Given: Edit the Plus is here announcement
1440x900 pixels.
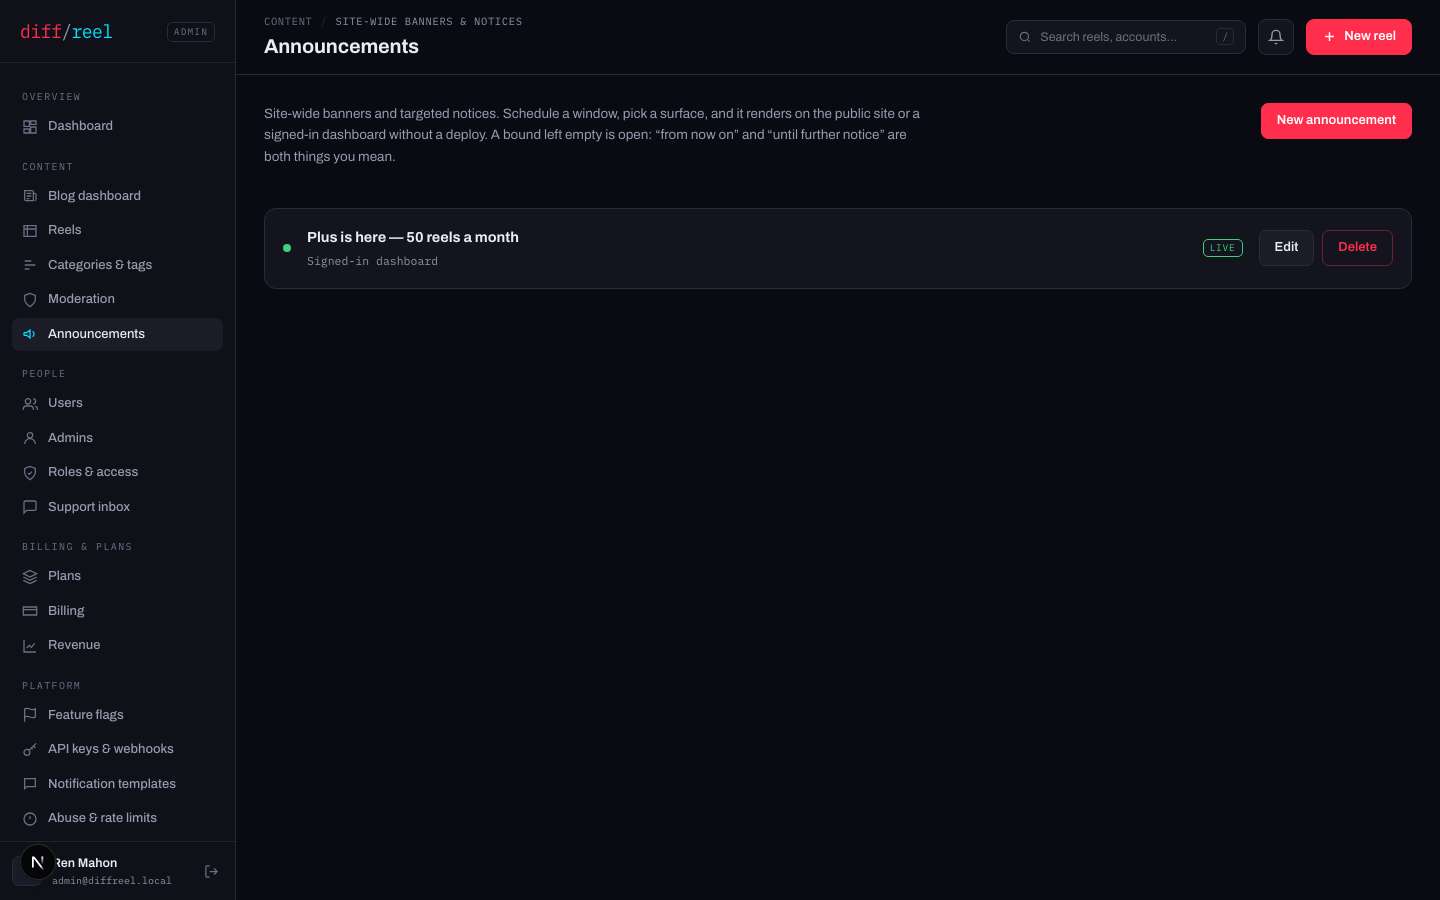Looking at the screenshot, I should click(x=1286, y=248).
